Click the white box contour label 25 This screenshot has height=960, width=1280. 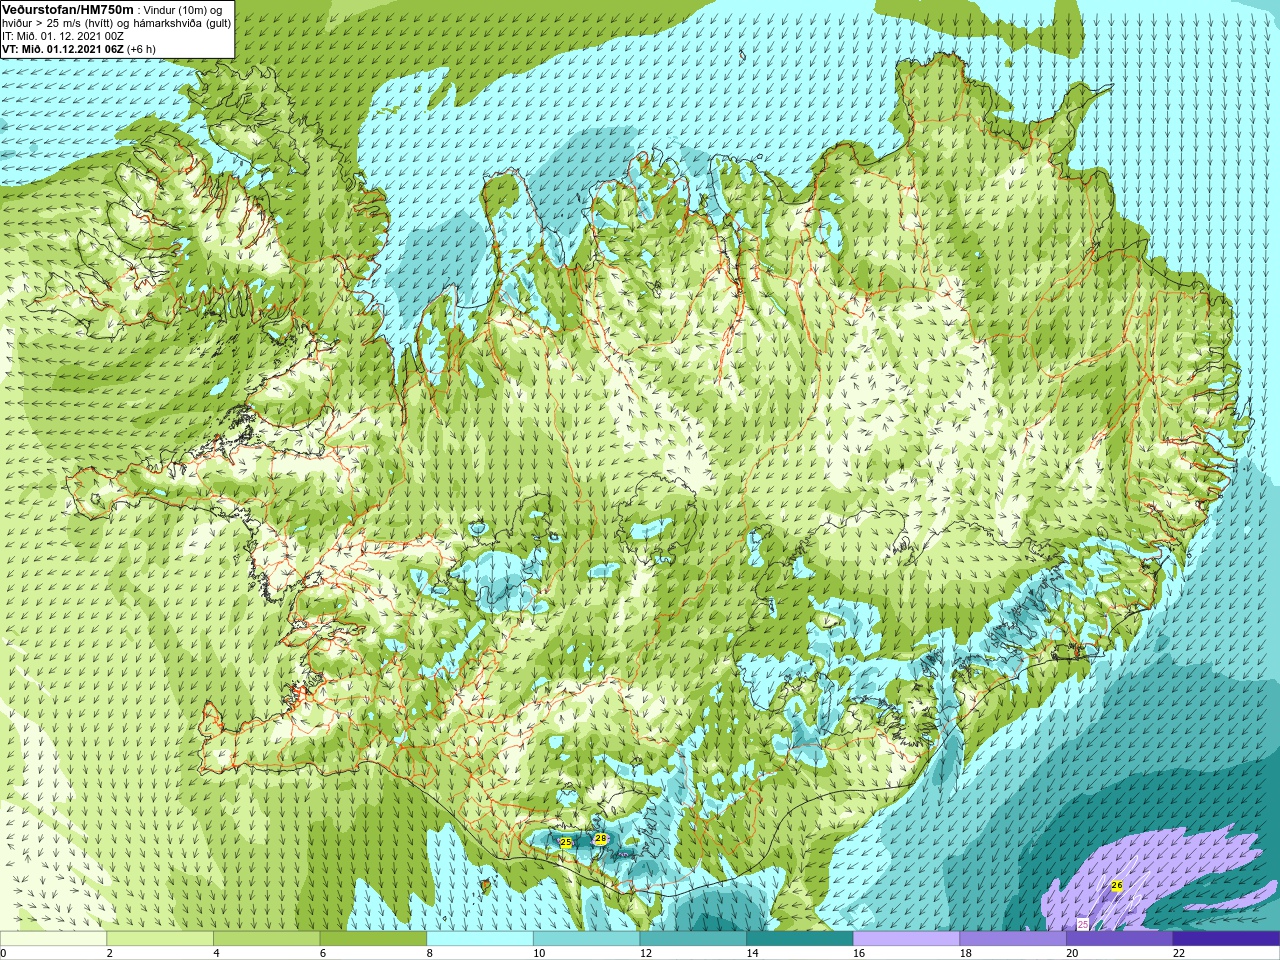[x=1082, y=924]
